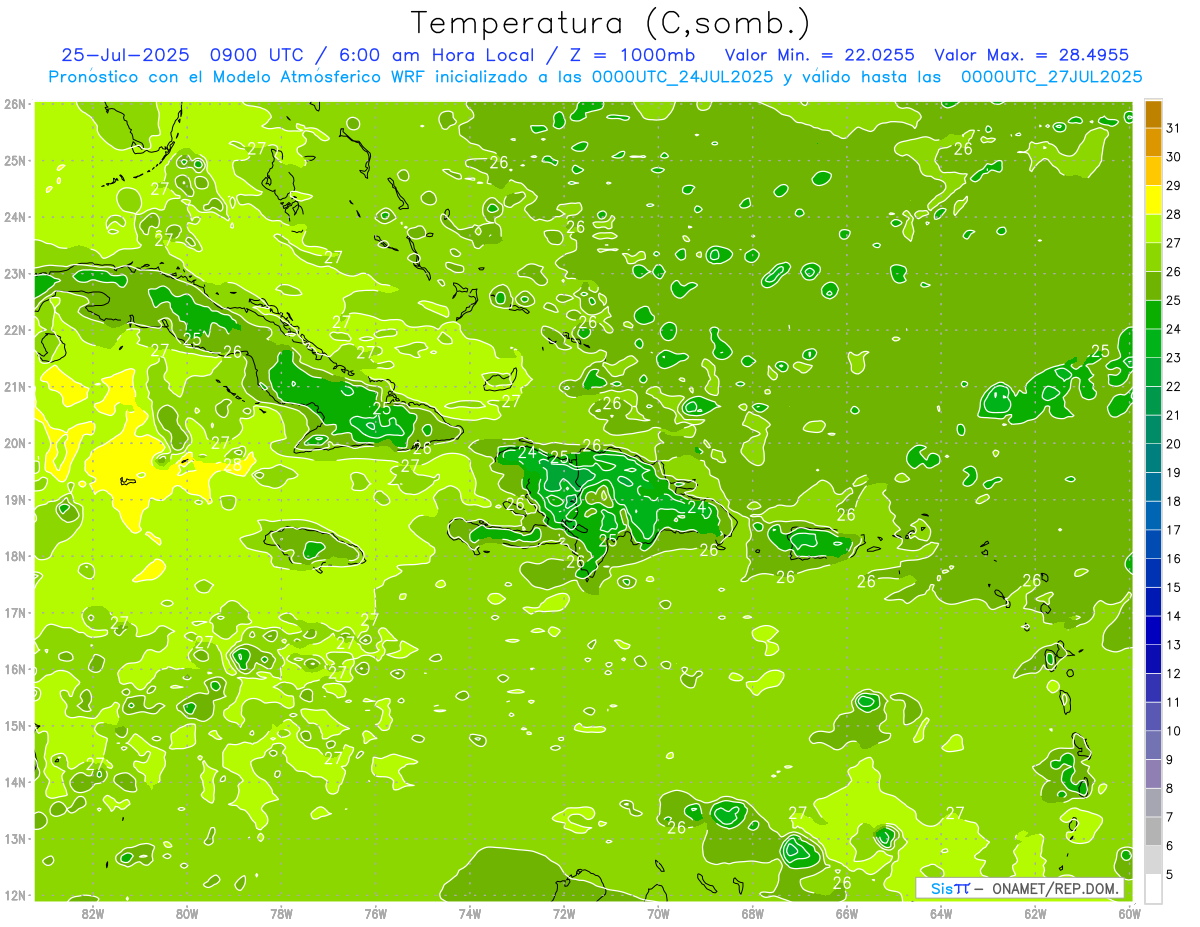
Task: Click the "60W" longitude axis label
Action: click(1130, 914)
